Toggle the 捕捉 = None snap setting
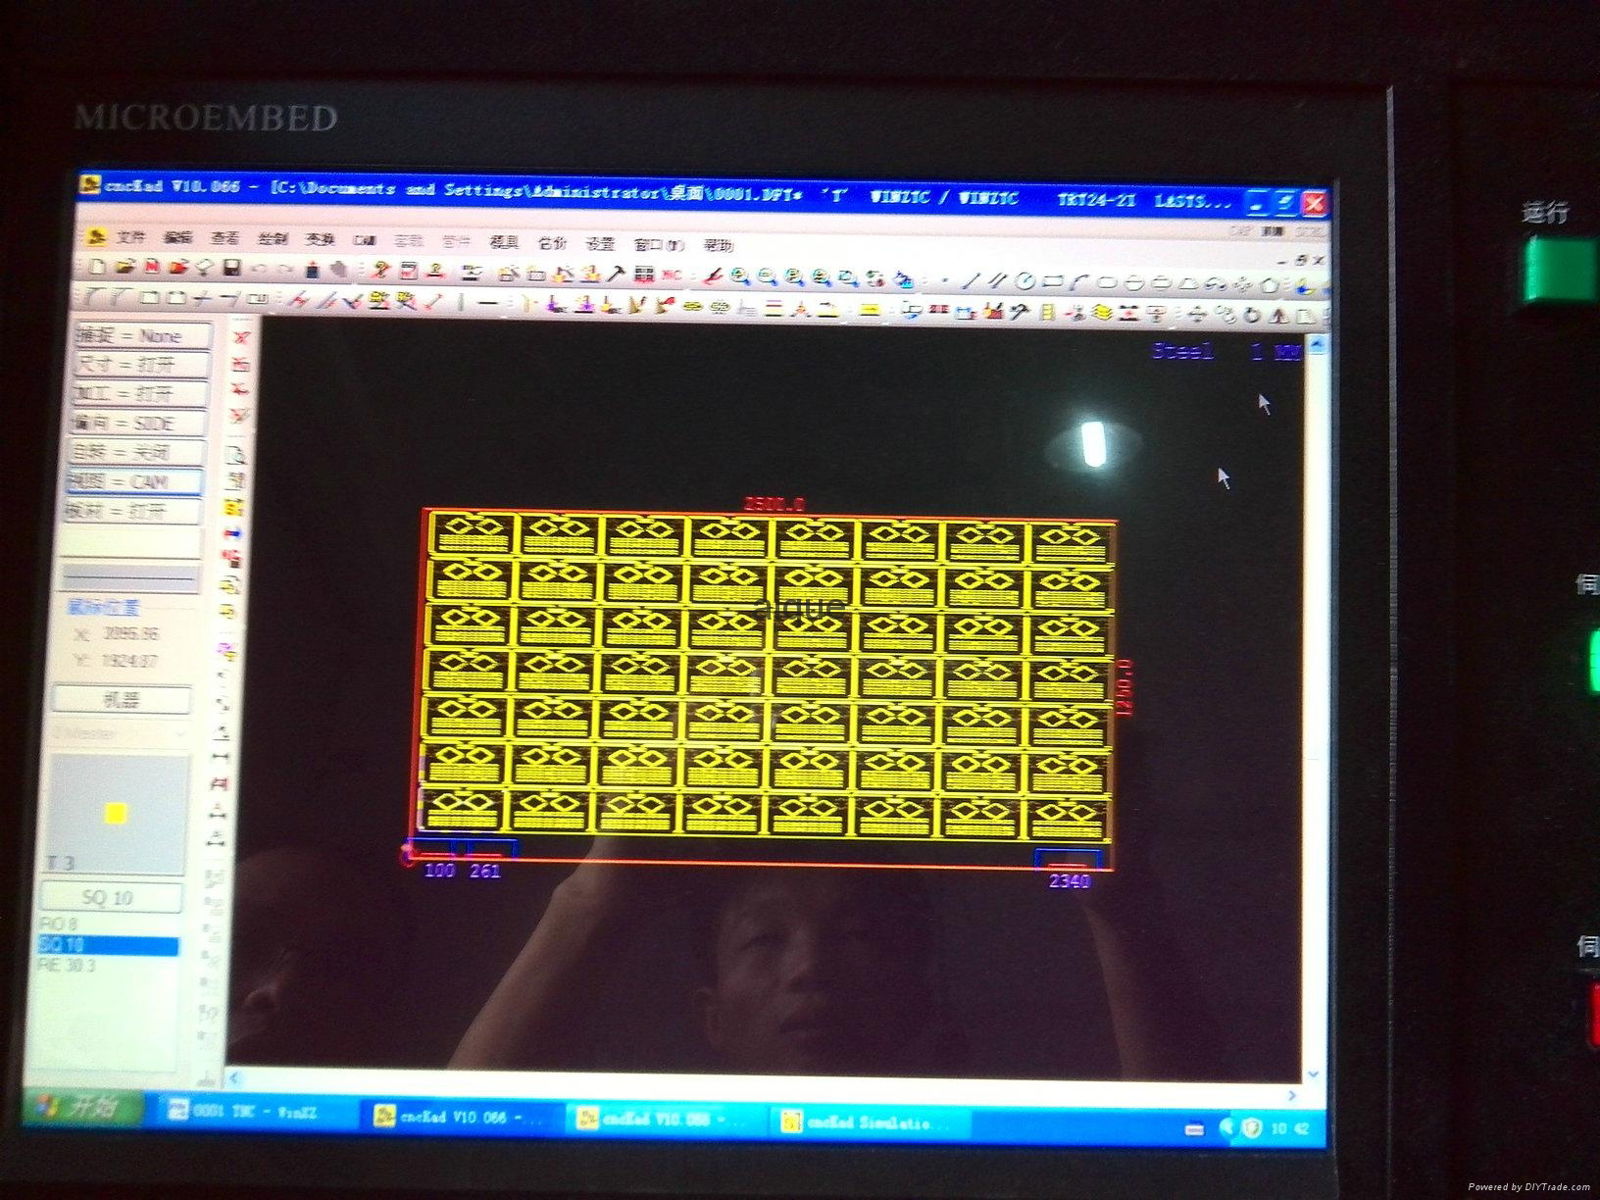1600x1200 pixels. [142, 336]
